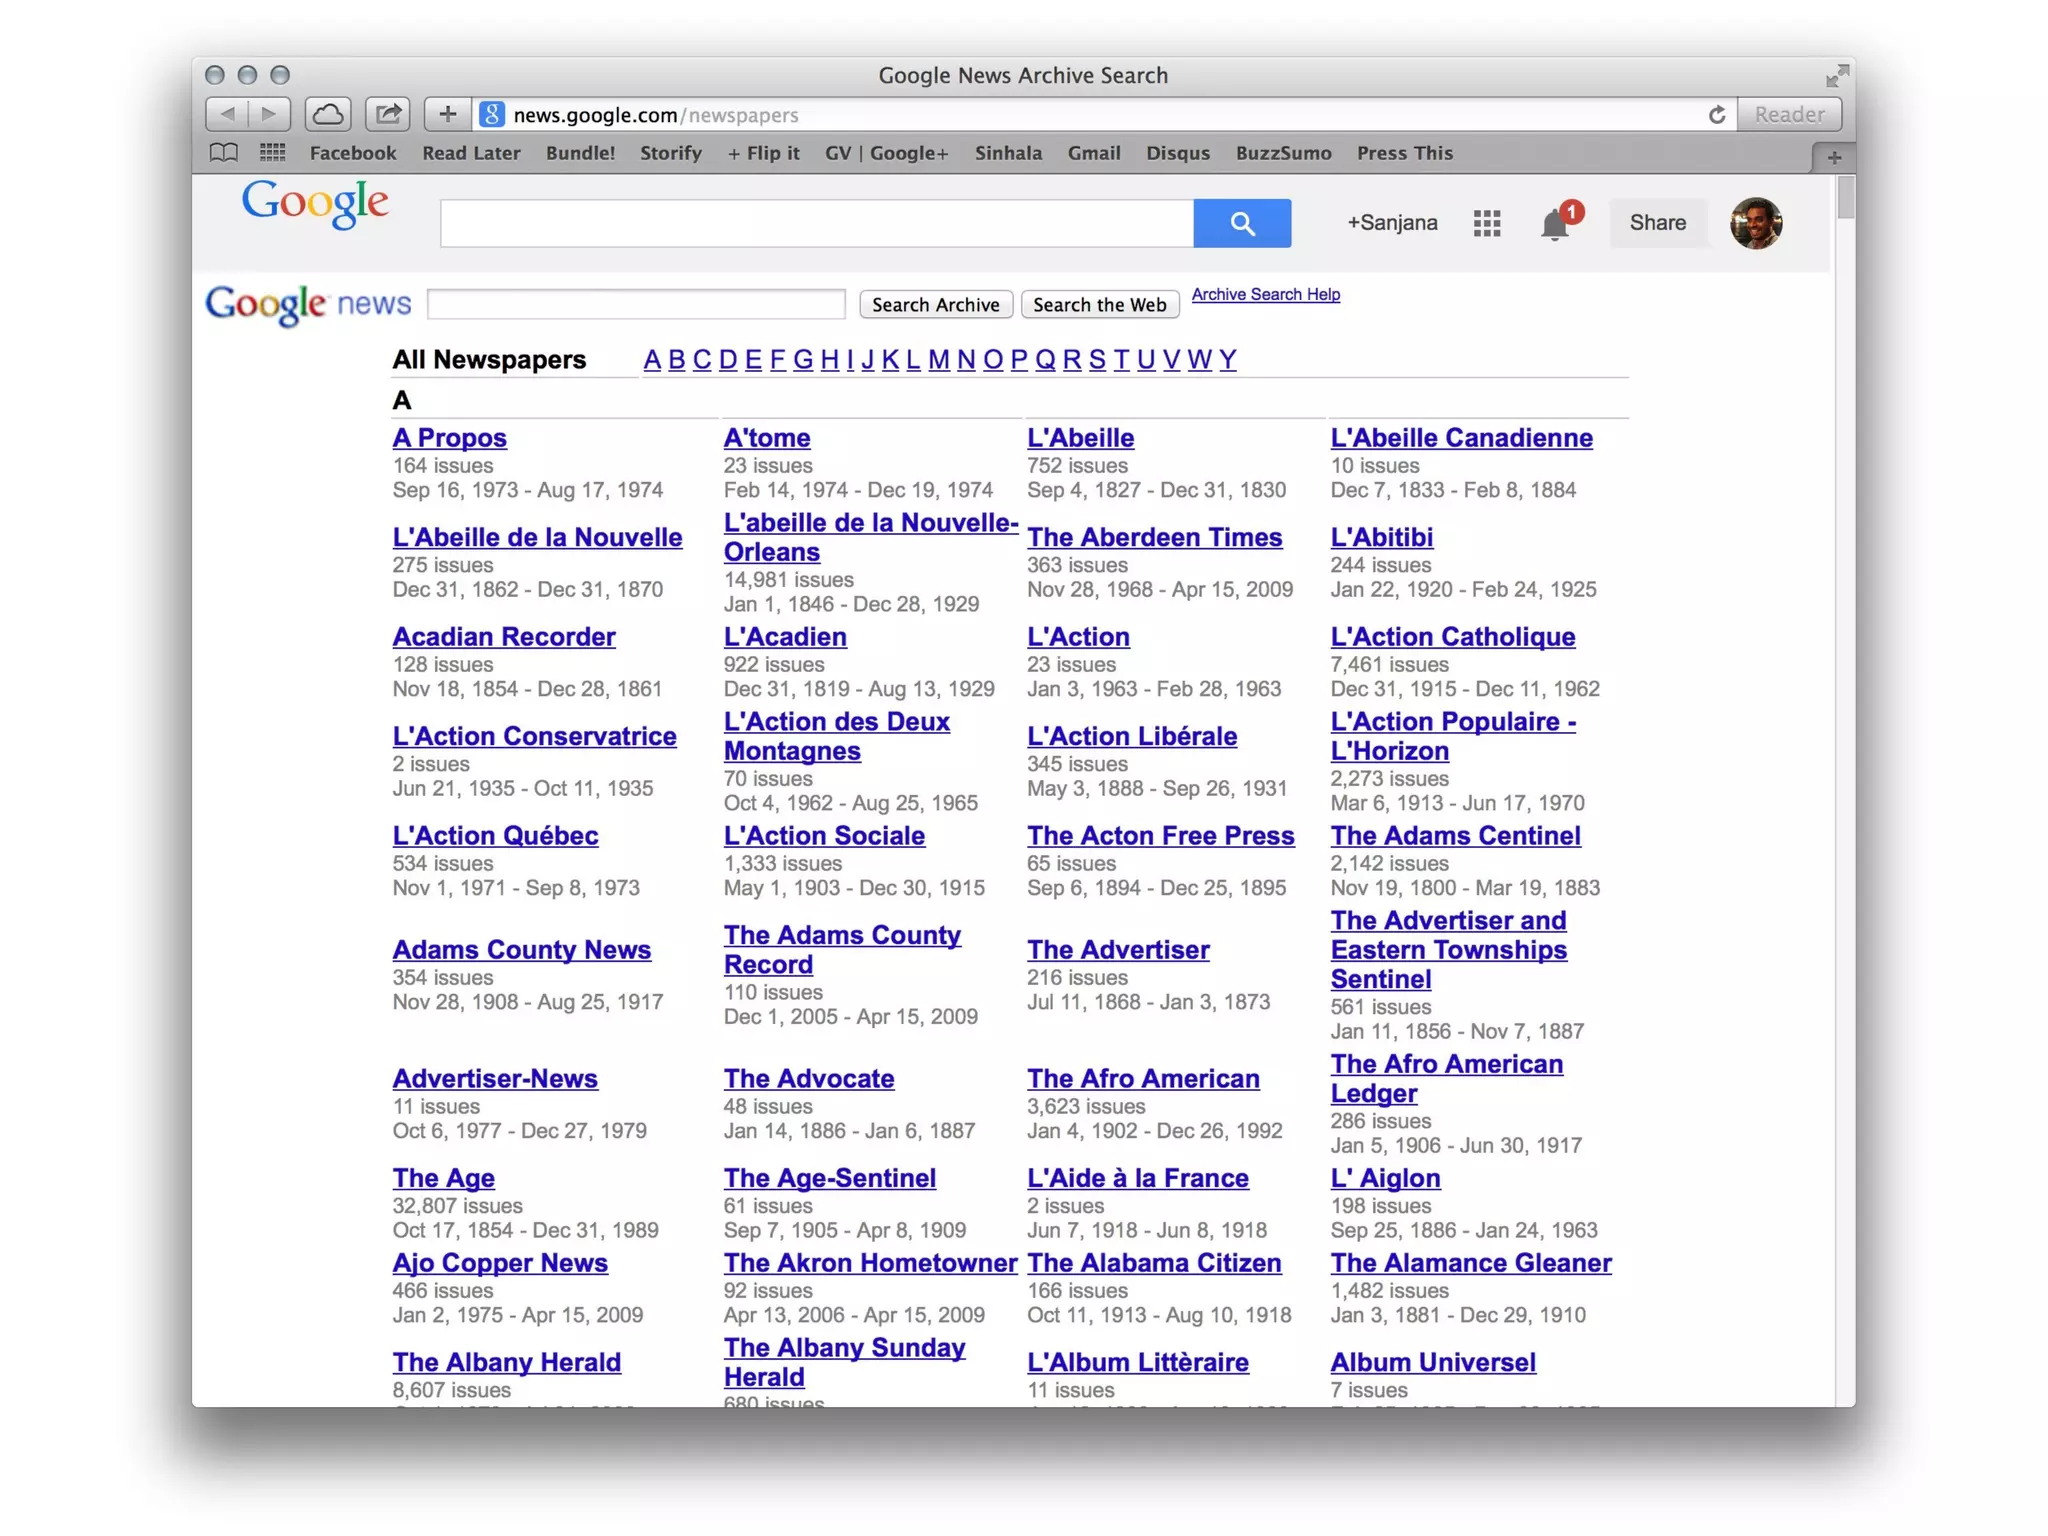Open the Google notifications bell icon
2048x1536 pixels.
pos(1554,225)
